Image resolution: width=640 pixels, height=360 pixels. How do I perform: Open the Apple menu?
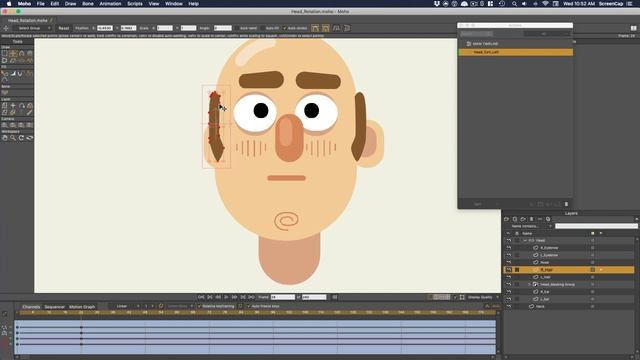coord(9,4)
